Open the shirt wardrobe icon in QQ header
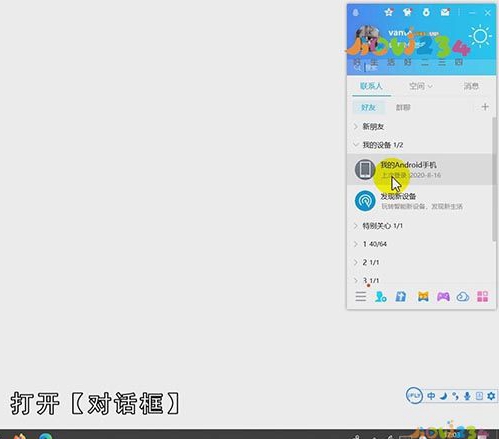Viewport: 499px width, 439px height. coord(407,12)
